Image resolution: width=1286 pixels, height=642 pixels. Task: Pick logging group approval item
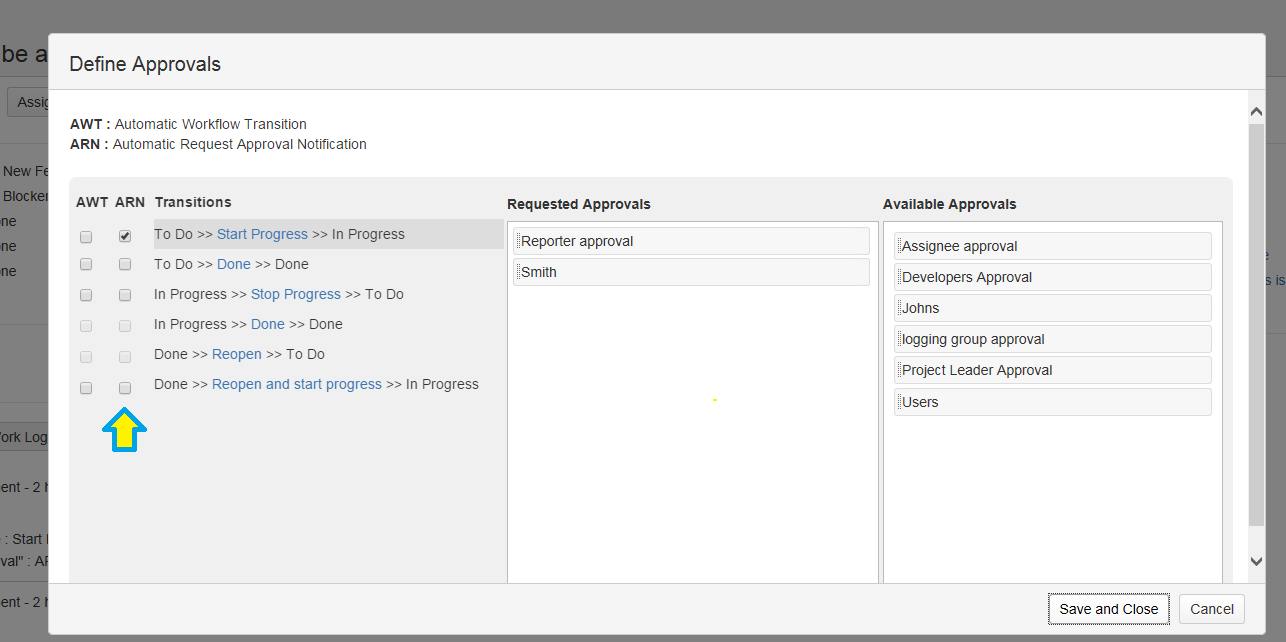click(x=1052, y=339)
